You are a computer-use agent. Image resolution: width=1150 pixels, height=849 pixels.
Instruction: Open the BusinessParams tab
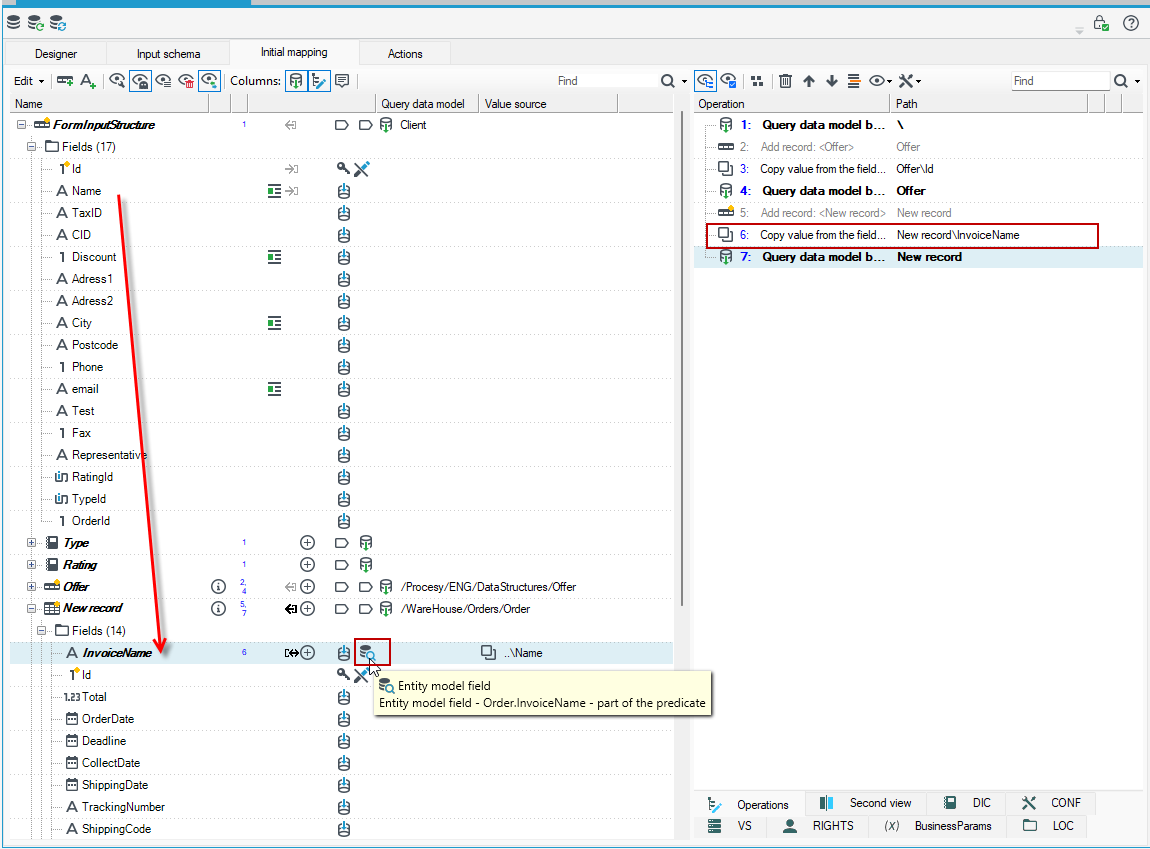pyautogui.click(x=938, y=826)
